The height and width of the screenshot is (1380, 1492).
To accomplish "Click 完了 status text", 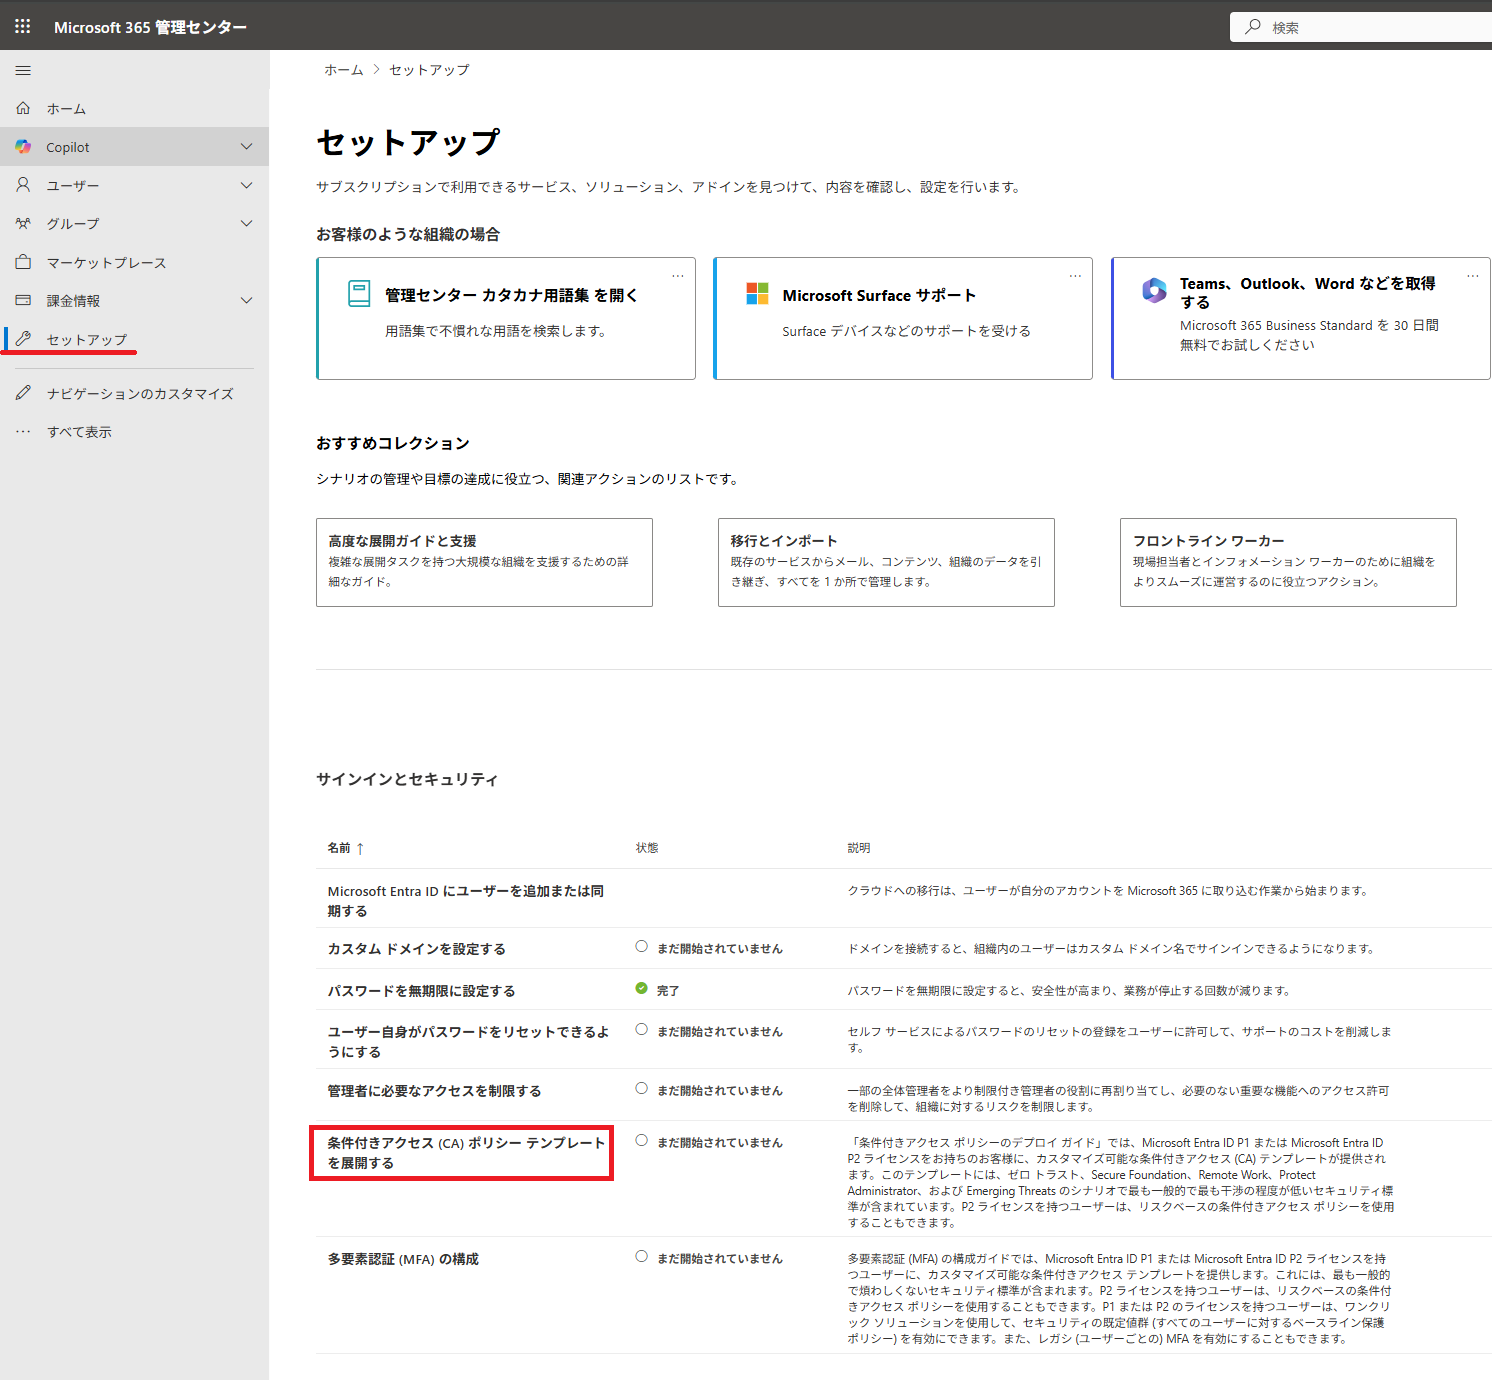I will [668, 991].
